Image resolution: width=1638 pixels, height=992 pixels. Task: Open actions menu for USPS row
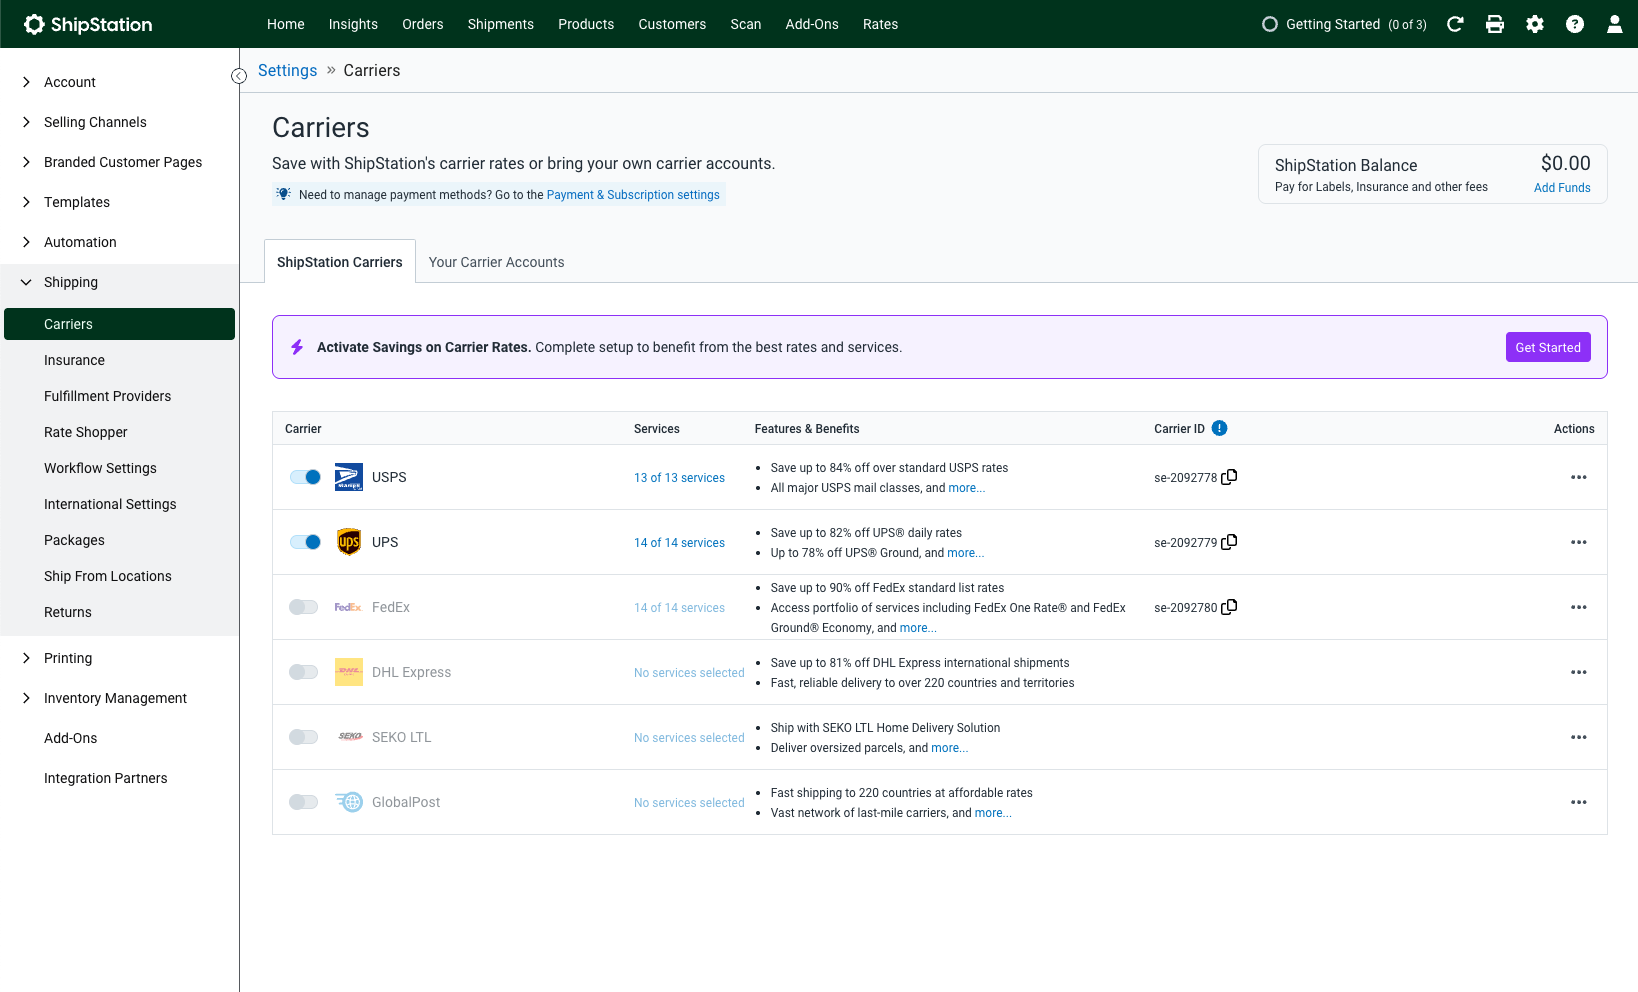point(1579,477)
